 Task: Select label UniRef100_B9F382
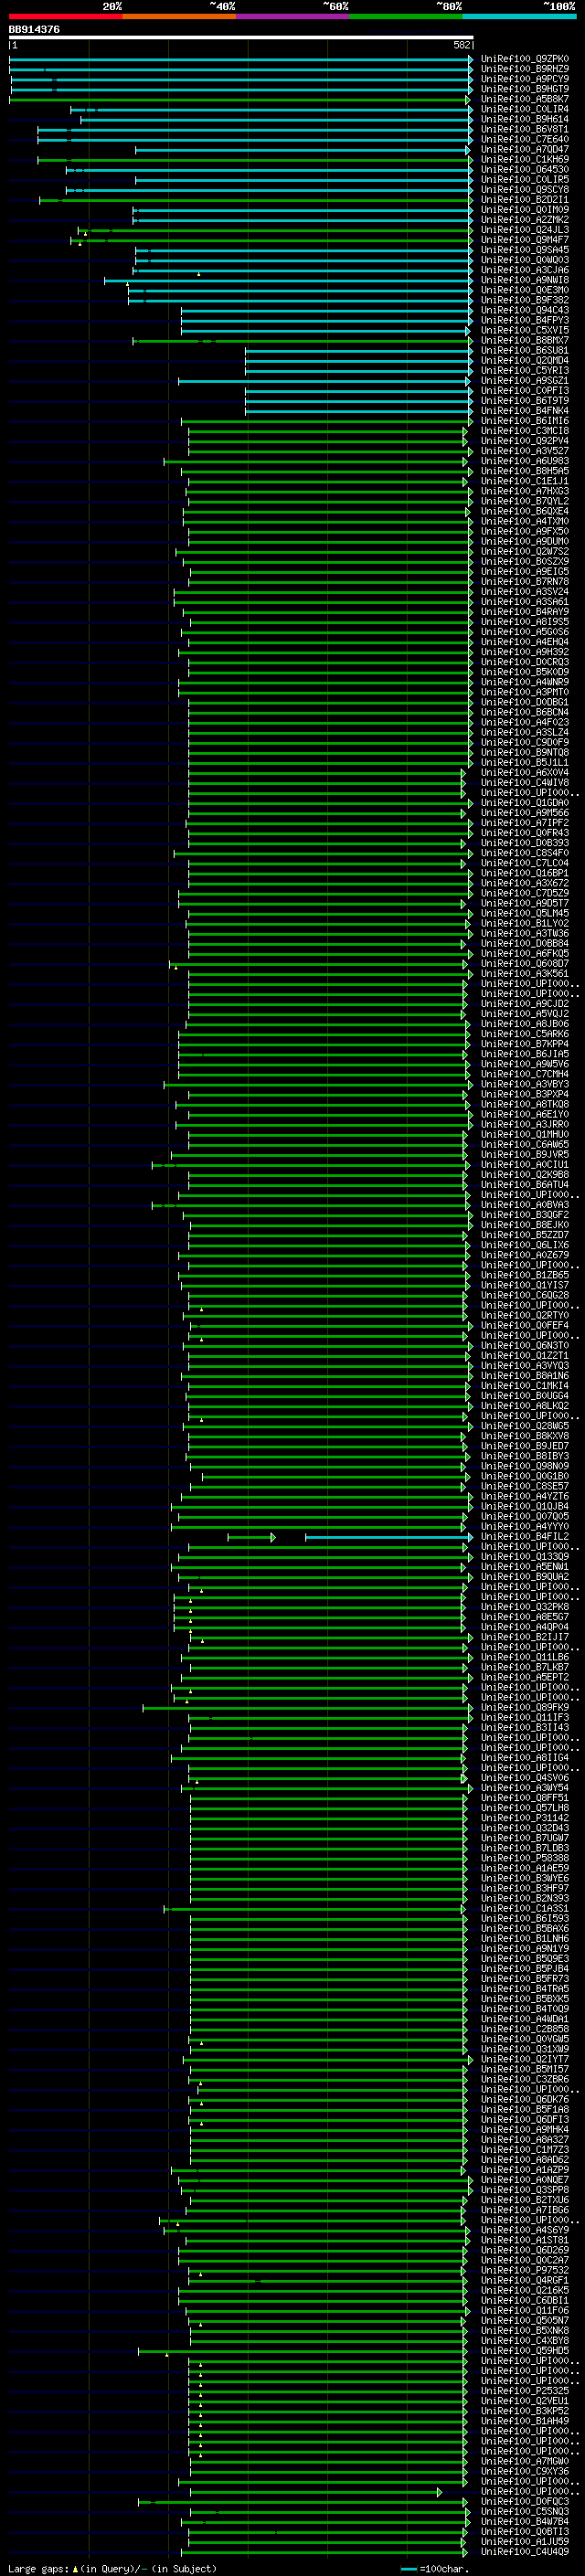(x=524, y=300)
